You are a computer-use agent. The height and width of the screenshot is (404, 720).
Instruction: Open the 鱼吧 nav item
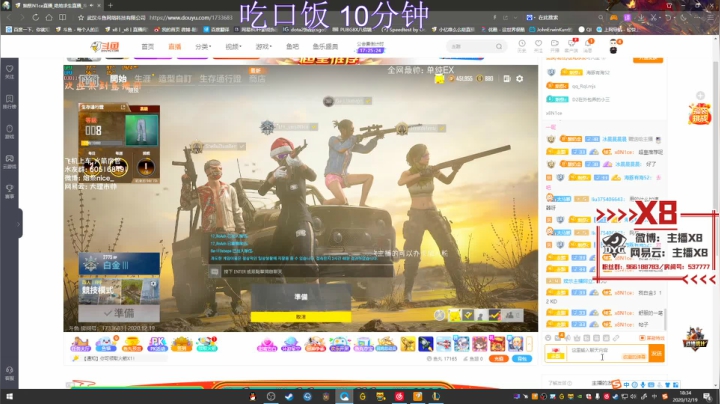click(292, 46)
